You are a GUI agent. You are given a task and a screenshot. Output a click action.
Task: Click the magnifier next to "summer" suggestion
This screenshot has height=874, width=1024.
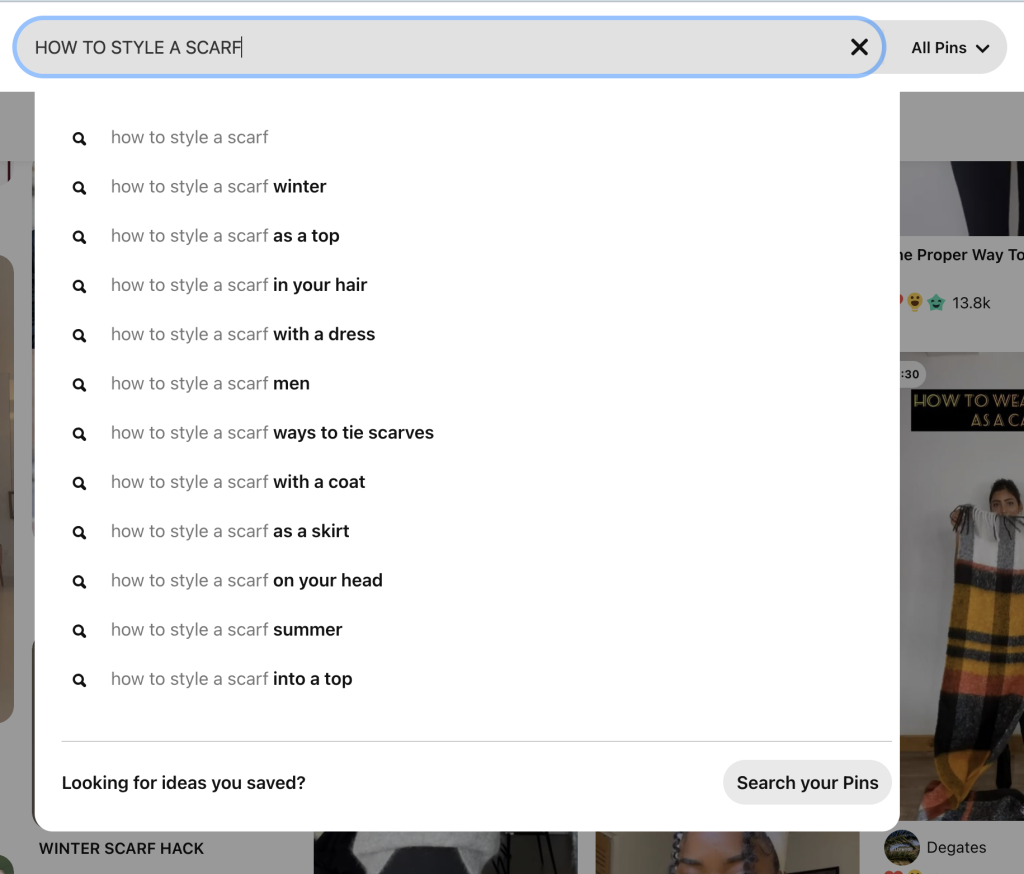pyautogui.click(x=79, y=630)
